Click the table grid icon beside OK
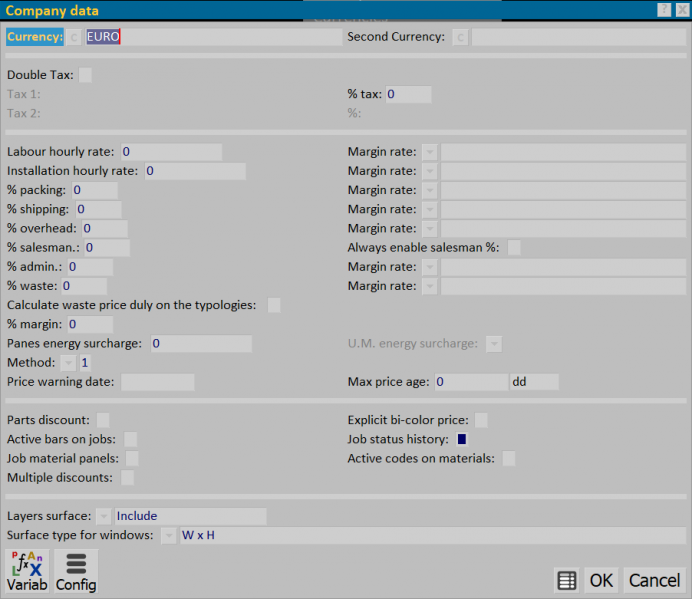 [x=567, y=580]
